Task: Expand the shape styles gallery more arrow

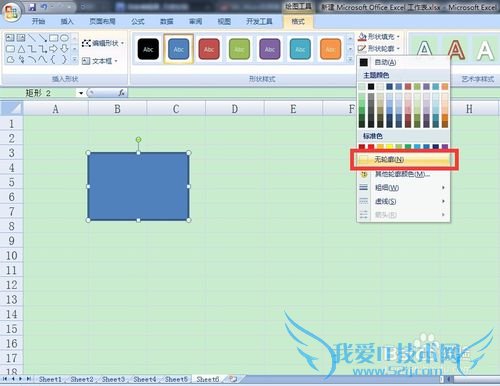Action: coord(350,60)
